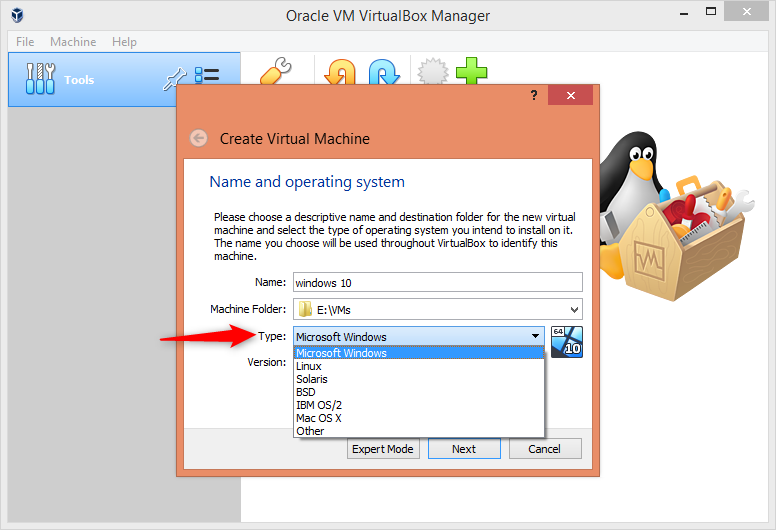Open the Help menu
Image resolution: width=776 pixels, height=530 pixels.
tap(124, 42)
